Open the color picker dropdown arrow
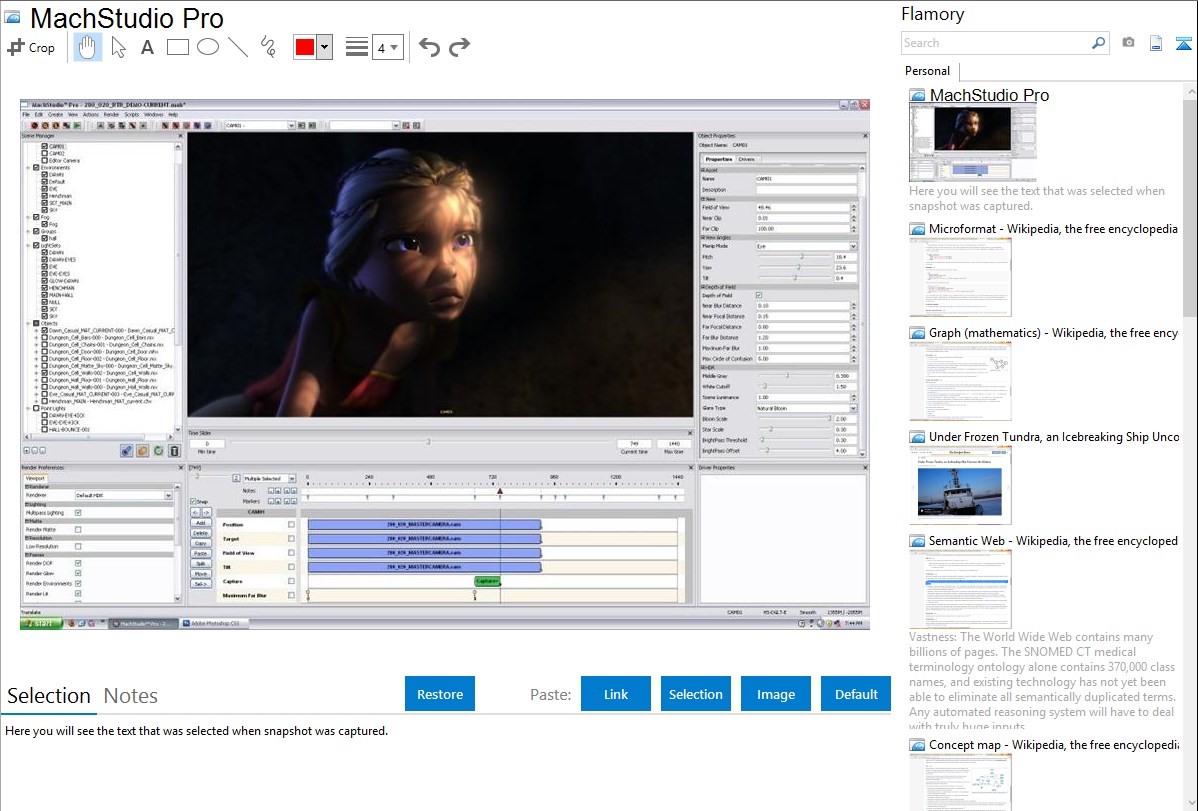This screenshot has width=1198, height=811. pos(324,47)
